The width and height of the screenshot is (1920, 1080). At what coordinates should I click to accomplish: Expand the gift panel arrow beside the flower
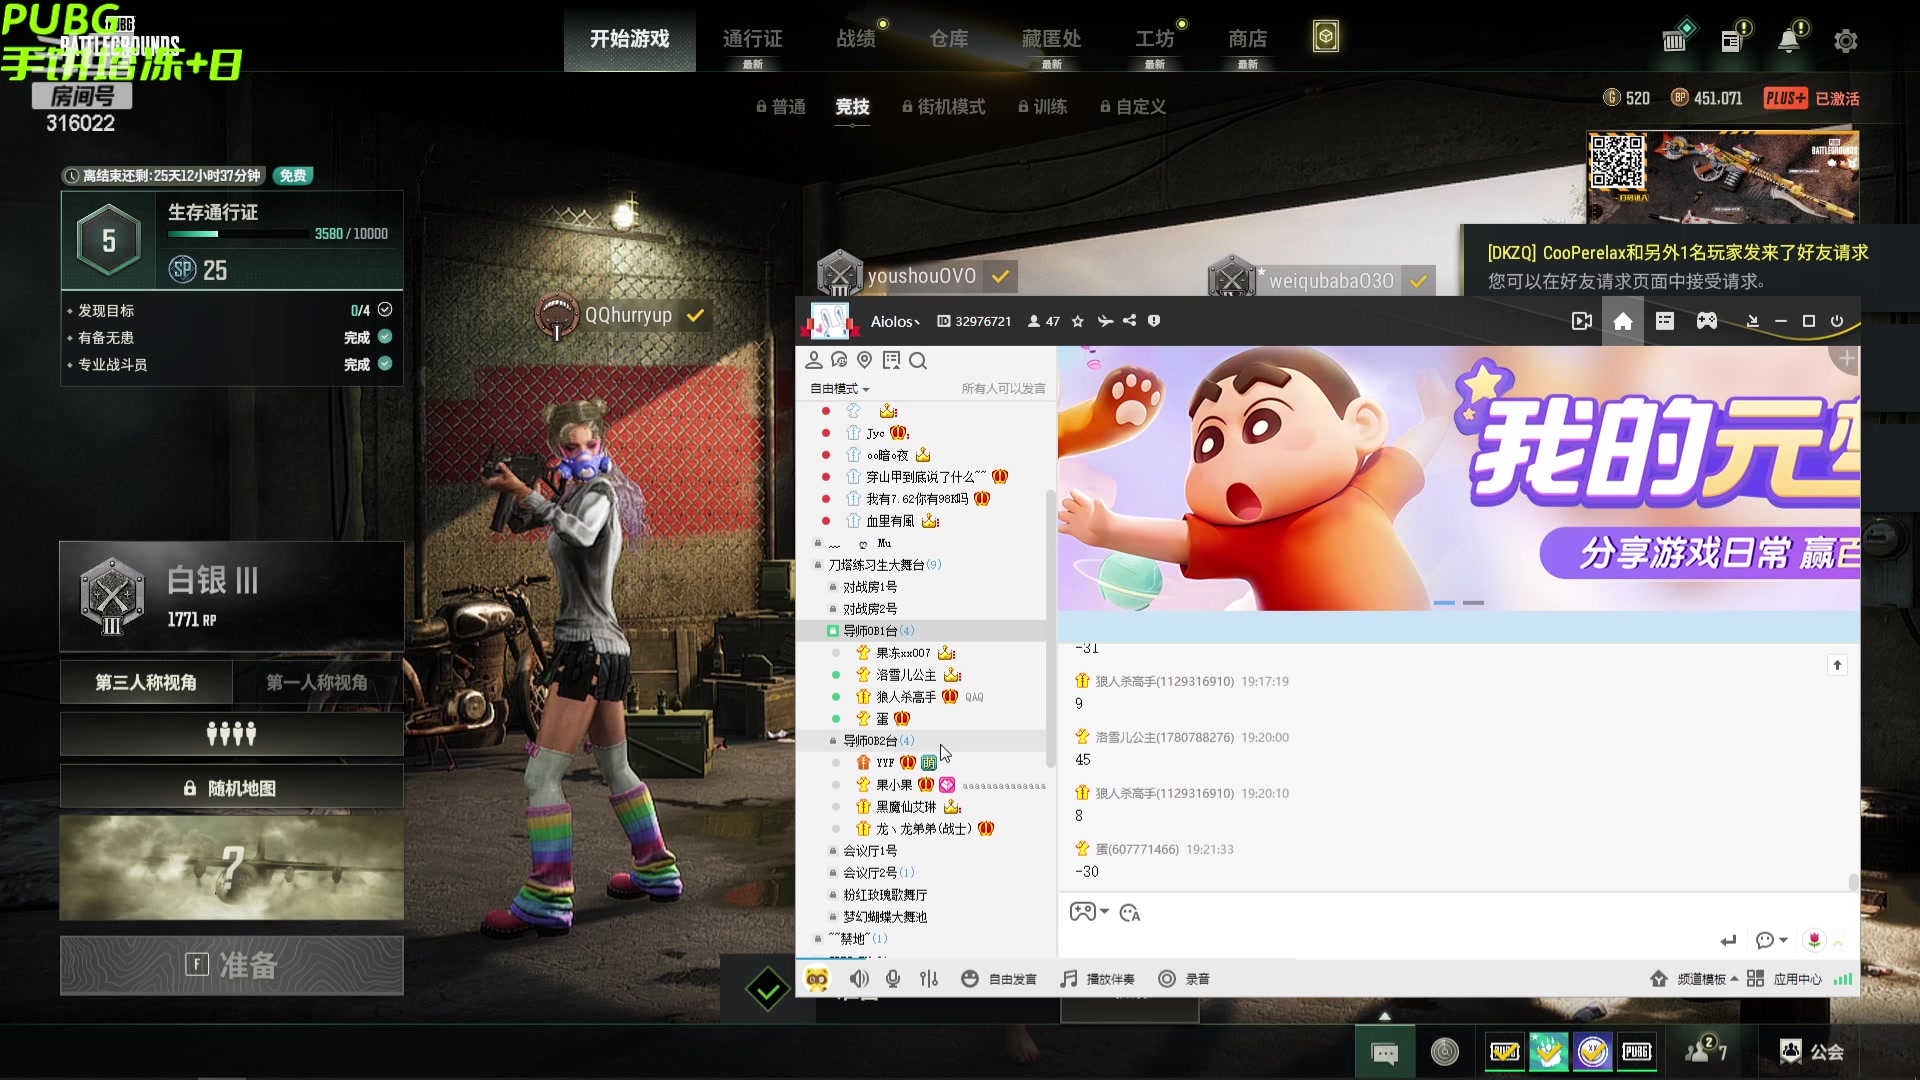pos(1838,942)
